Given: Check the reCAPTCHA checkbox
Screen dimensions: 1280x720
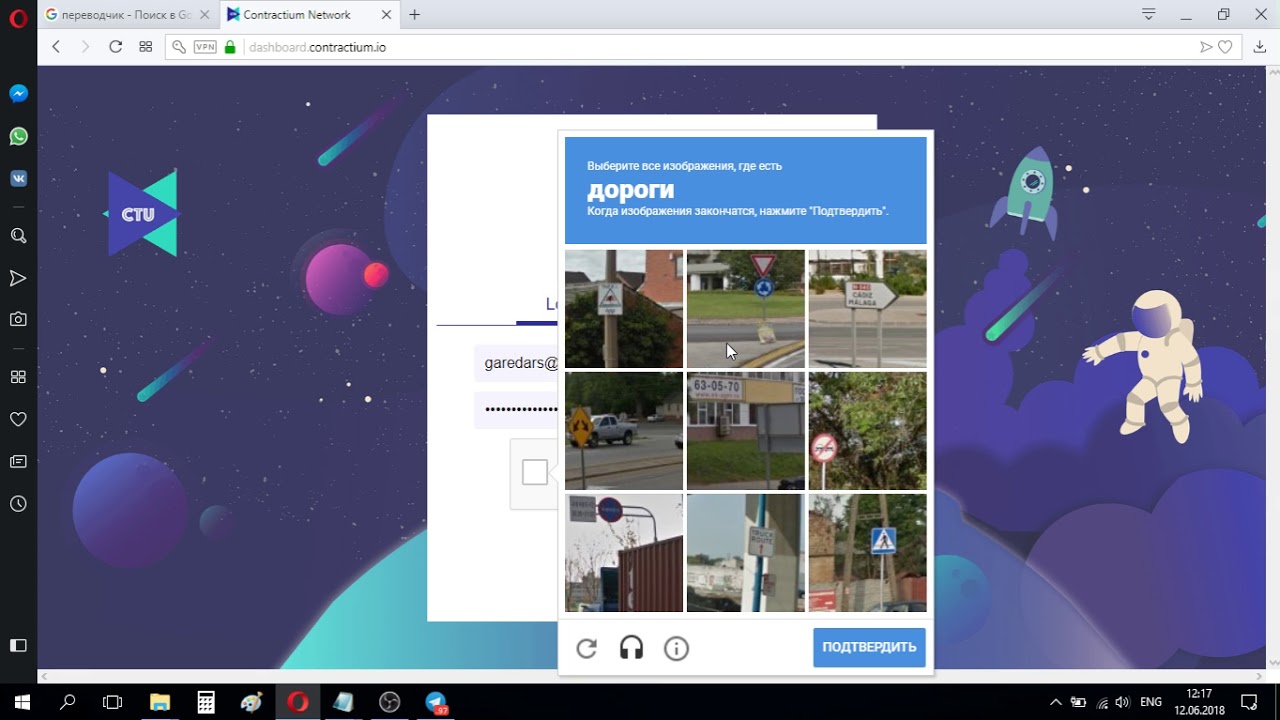Looking at the screenshot, I should click(535, 472).
